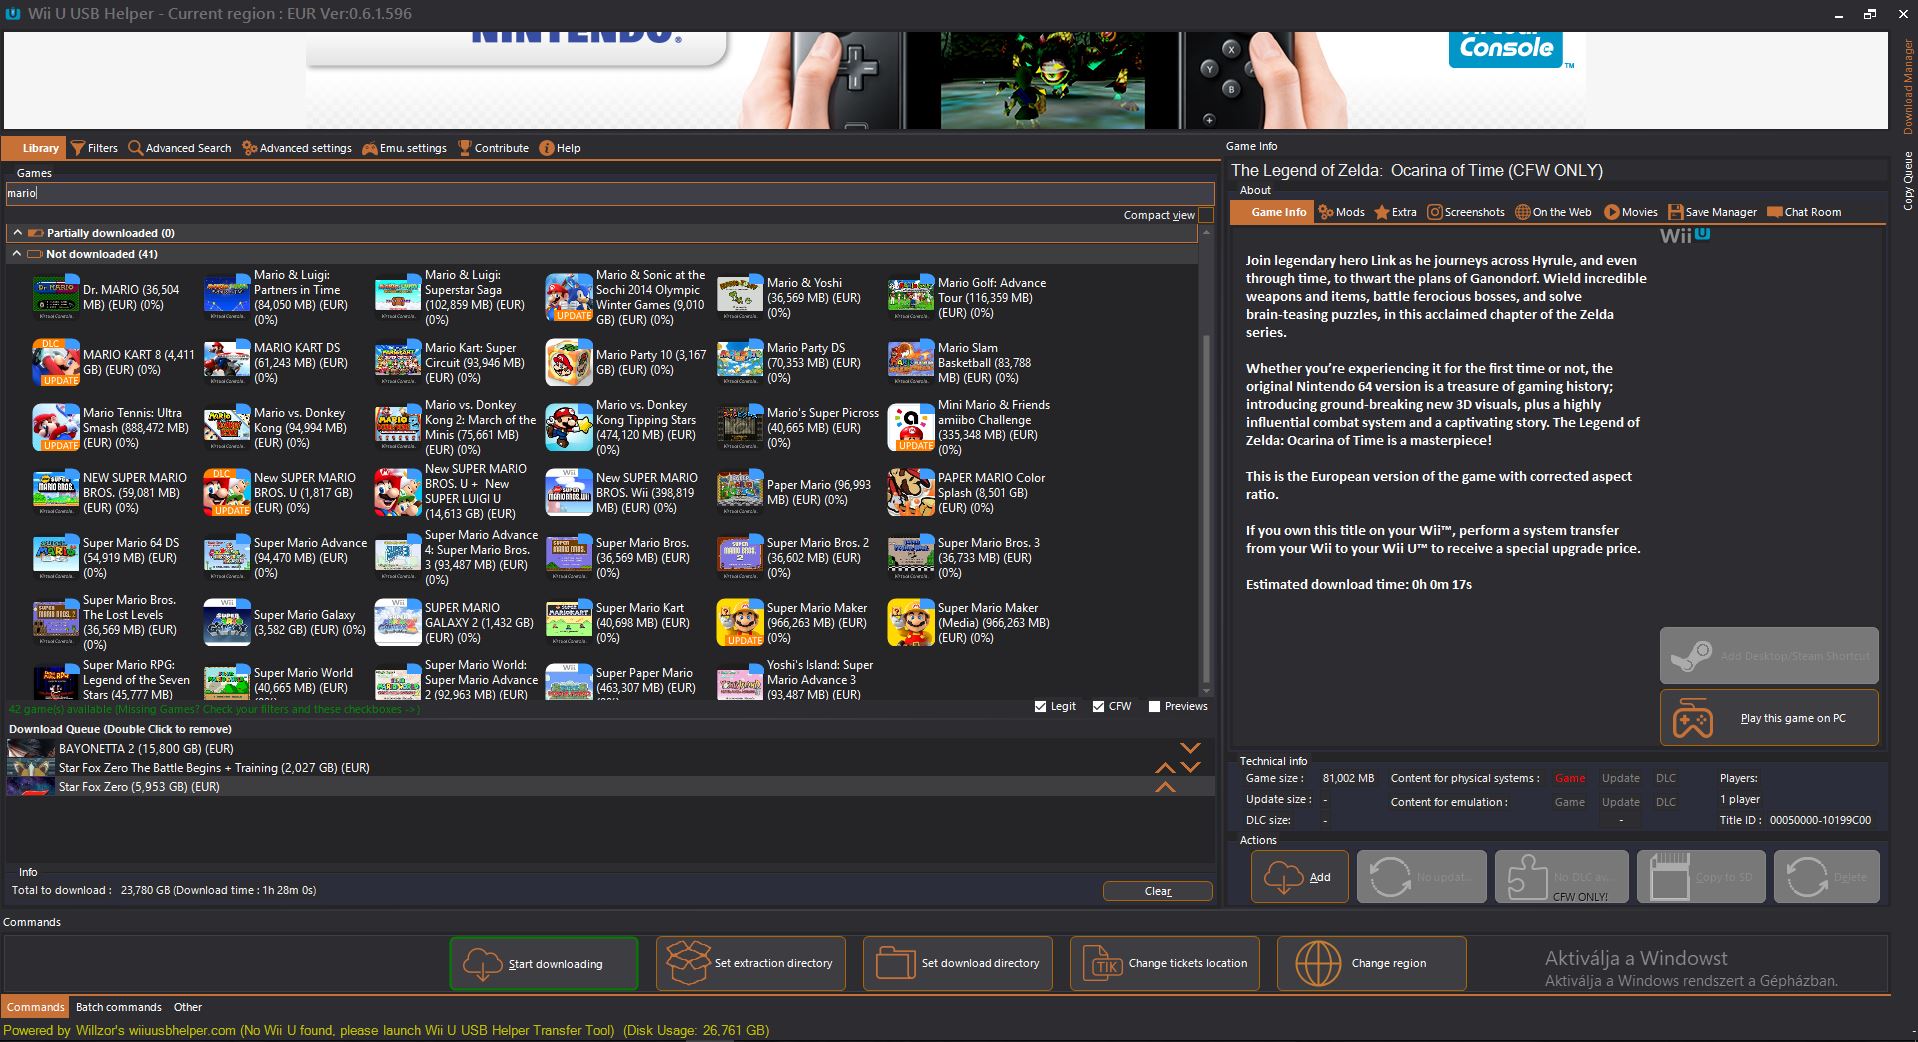Viewport: 1918px width, 1042px height.
Task: Select Paper Mario (96,993 MB) icon
Action: click(740, 492)
